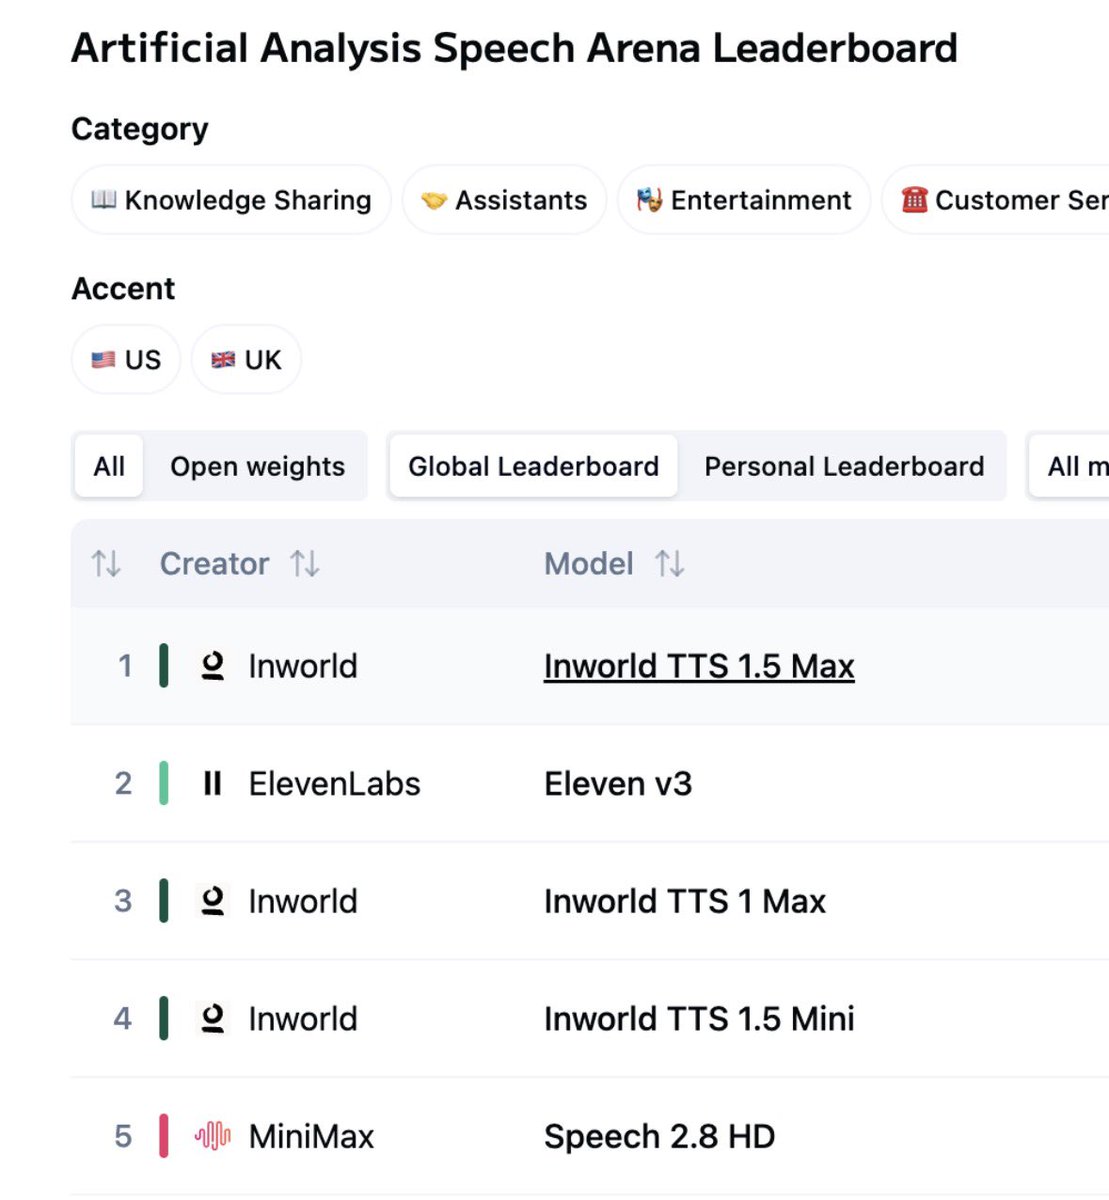The width and height of the screenshot is (1109, 1200).
Task: Switch to the Open weights tab
Action: coord(257,466)
